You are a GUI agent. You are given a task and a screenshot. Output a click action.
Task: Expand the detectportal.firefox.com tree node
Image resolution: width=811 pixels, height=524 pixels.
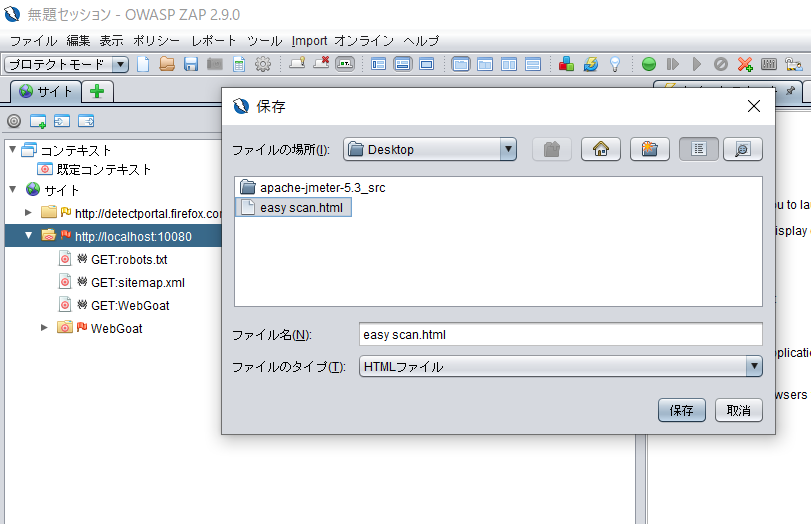pos(28,212)
